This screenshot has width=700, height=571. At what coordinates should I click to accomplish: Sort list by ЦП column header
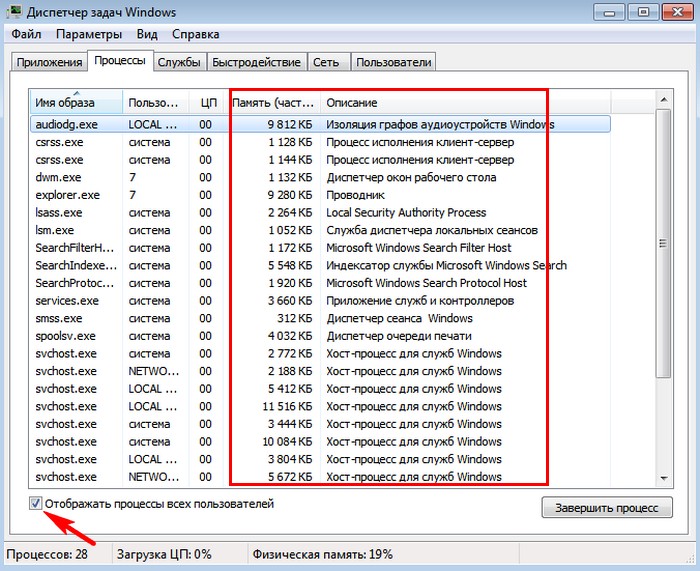[207, 103]
